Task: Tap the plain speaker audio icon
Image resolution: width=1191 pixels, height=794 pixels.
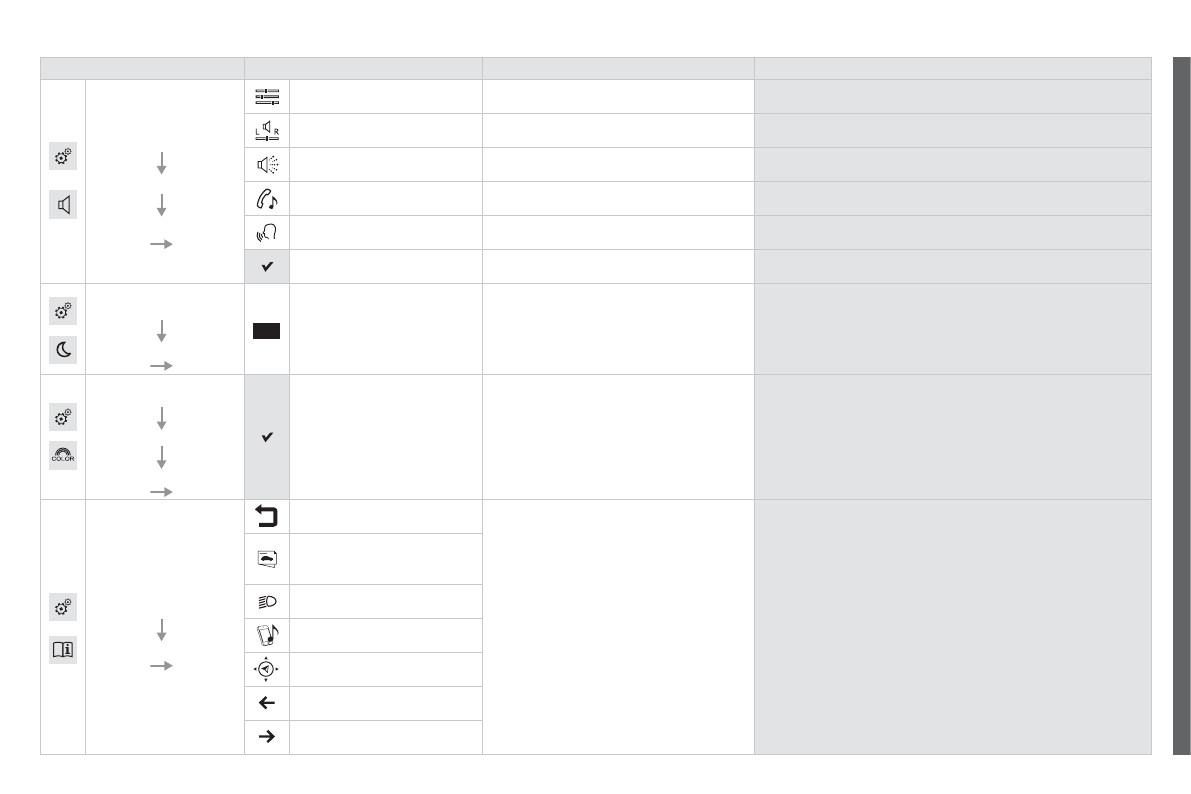Action: 63,206
